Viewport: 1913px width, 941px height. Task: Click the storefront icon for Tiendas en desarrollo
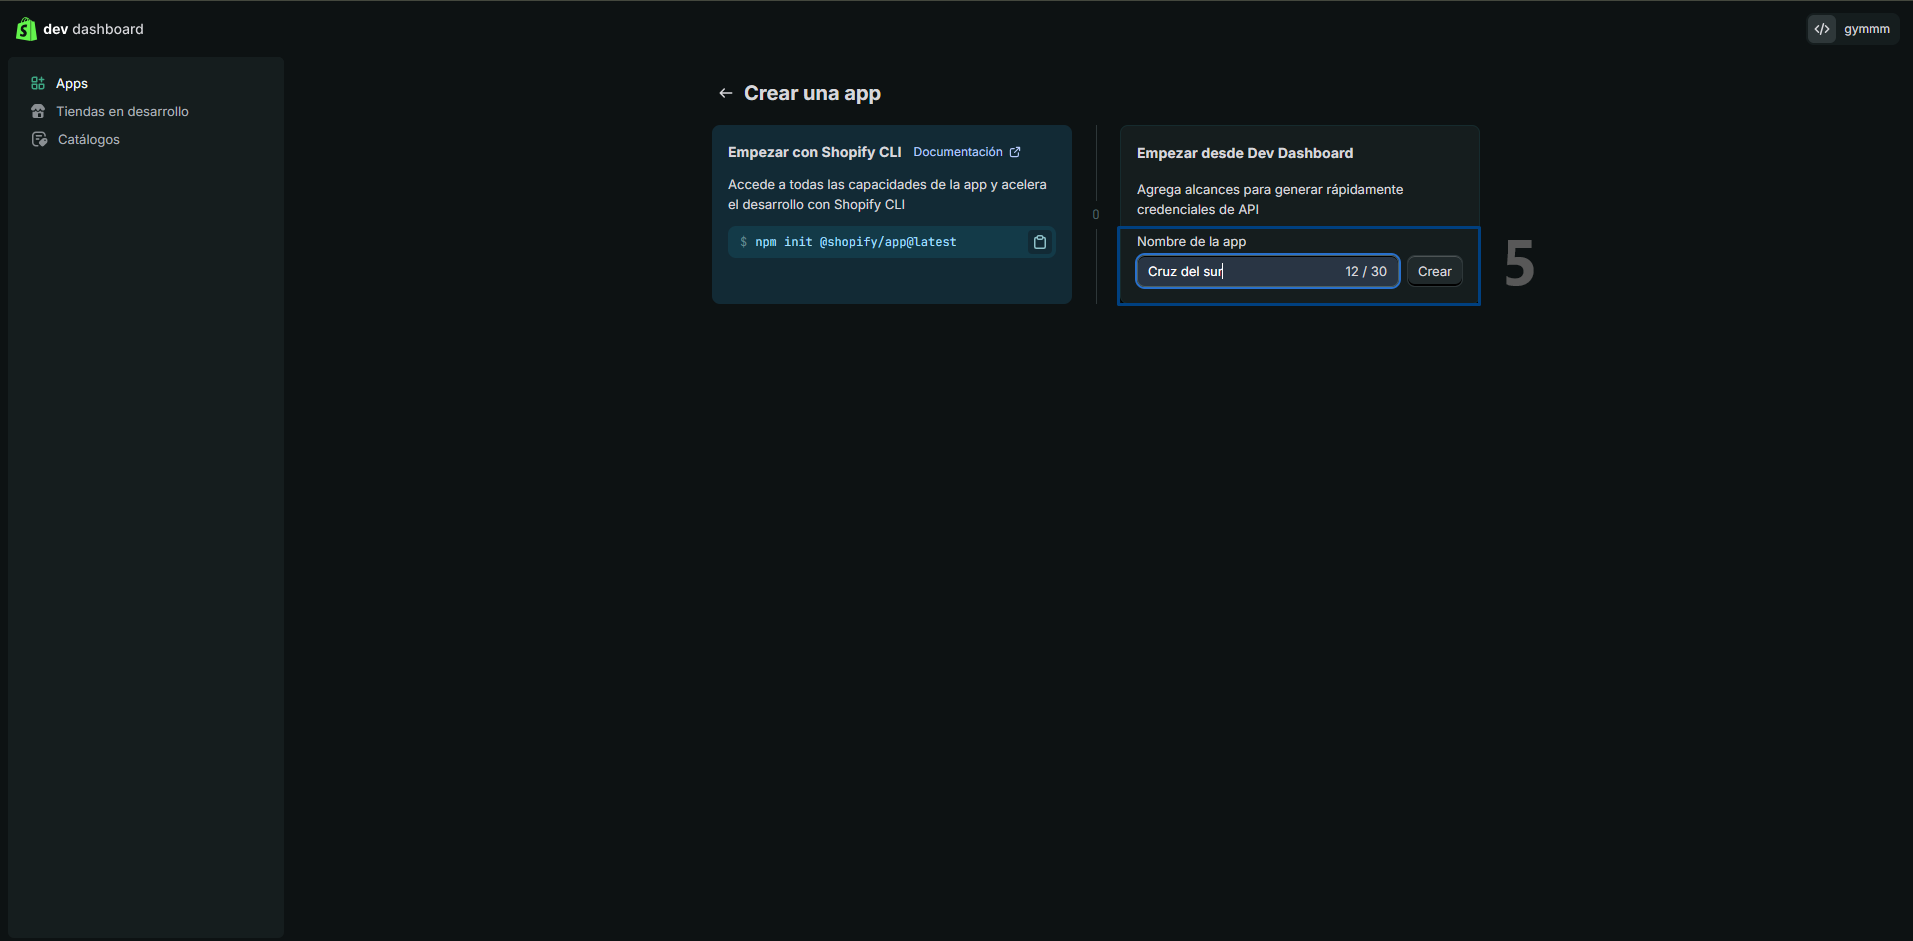coord(38,111)
